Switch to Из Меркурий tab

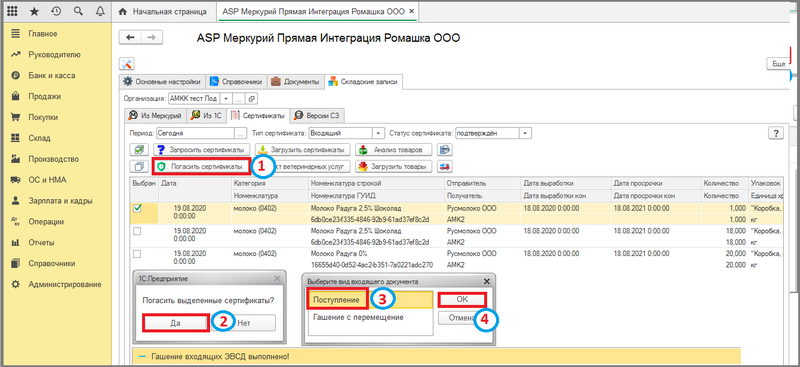(156, 116)
